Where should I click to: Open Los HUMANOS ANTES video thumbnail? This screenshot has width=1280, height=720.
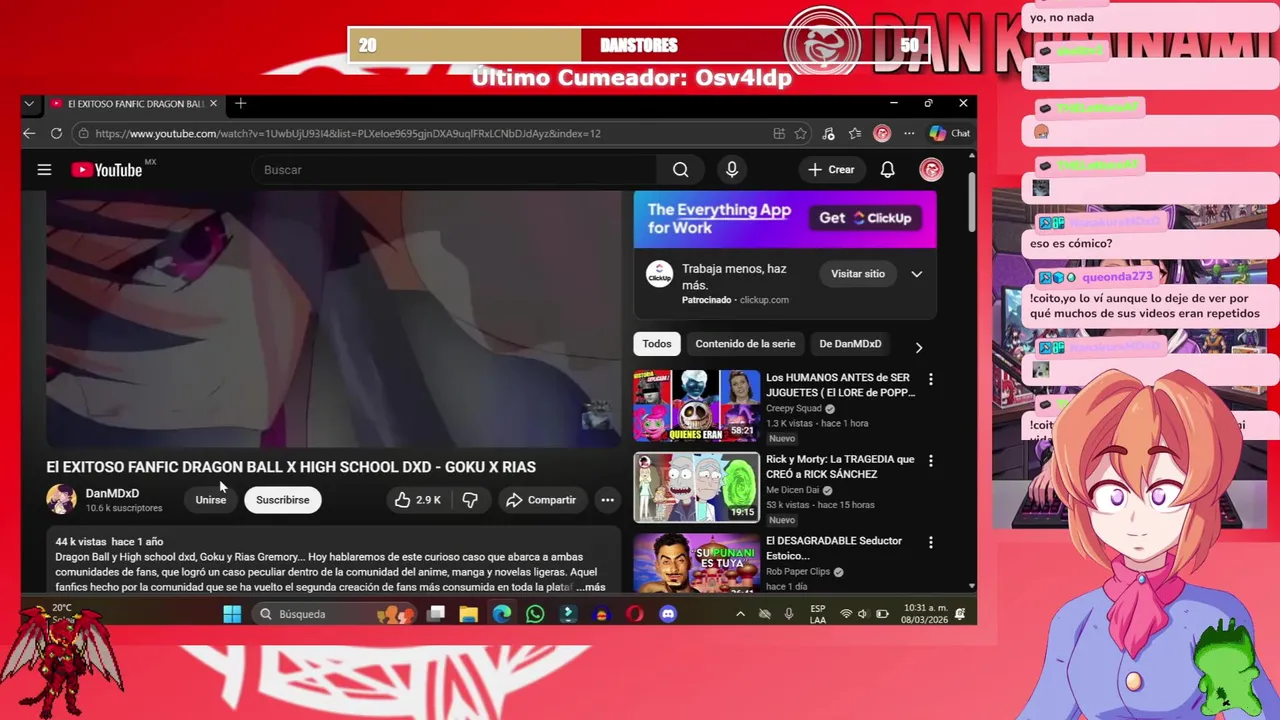click(696, 405)
